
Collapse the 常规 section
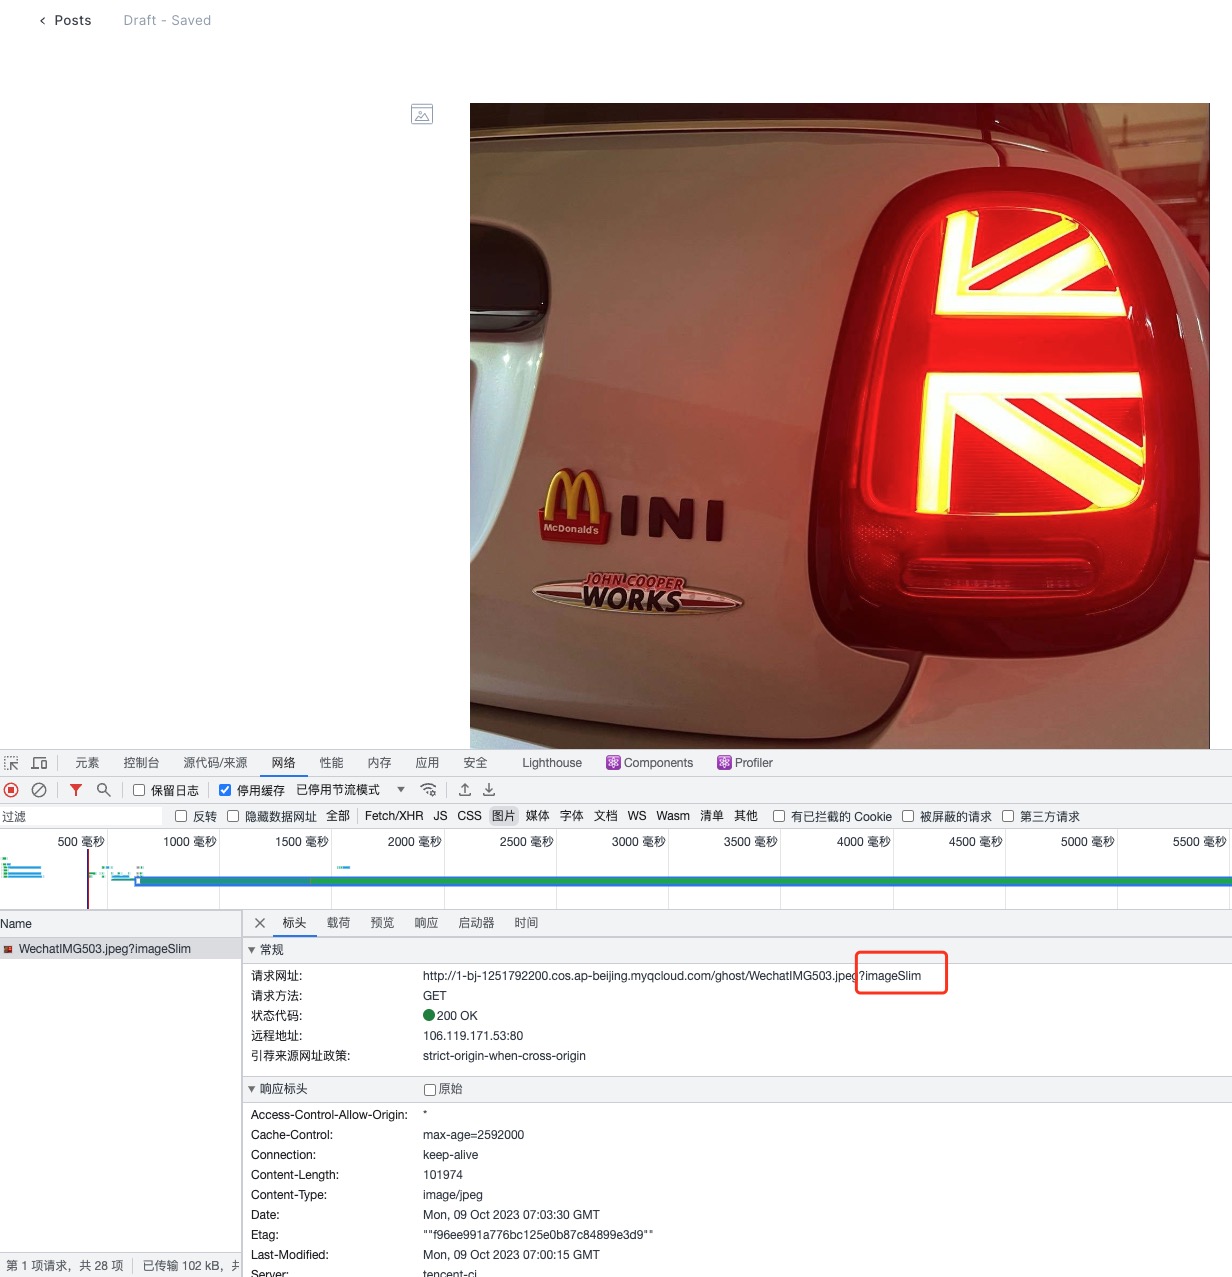click(252, 950)
